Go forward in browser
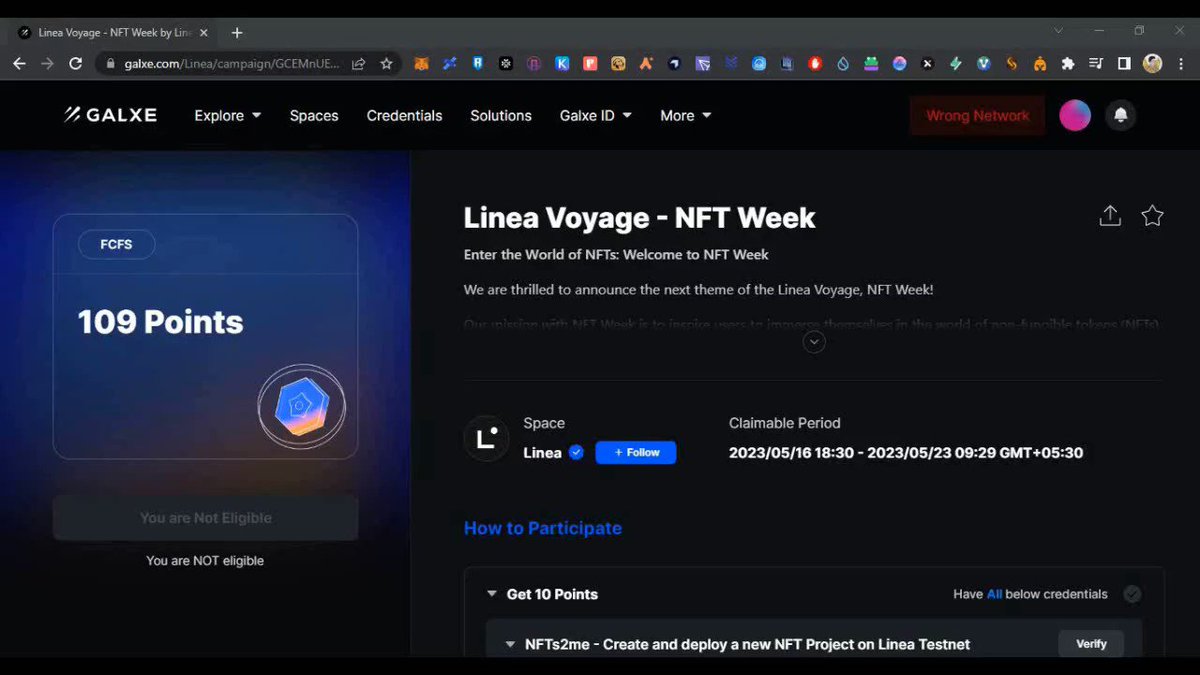 point(47,63)
